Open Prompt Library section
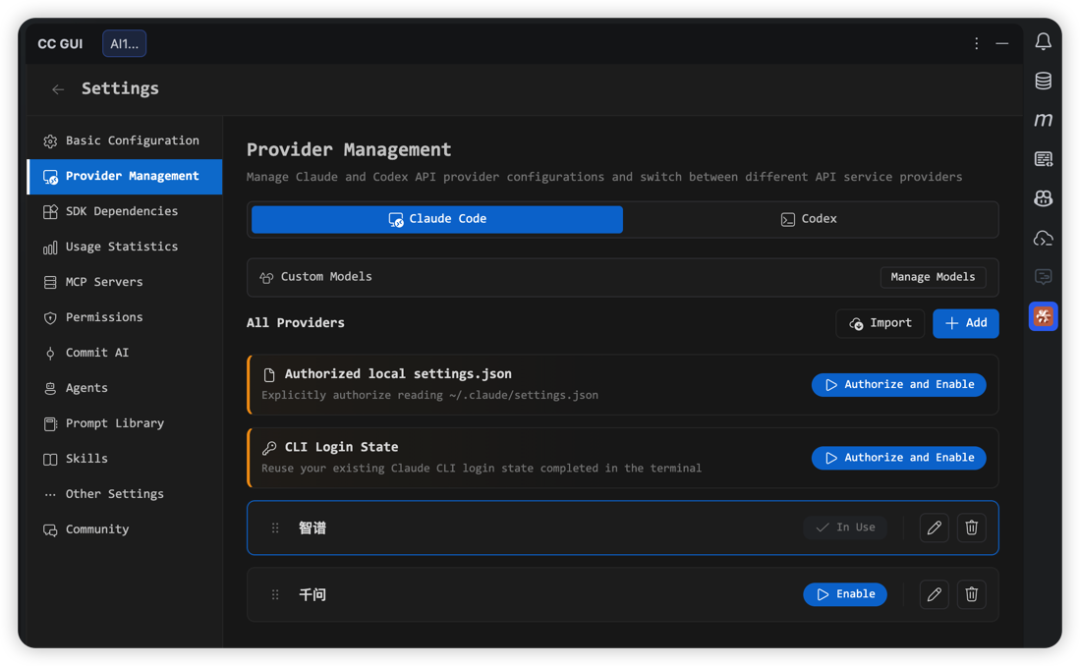 coord(125,424)
